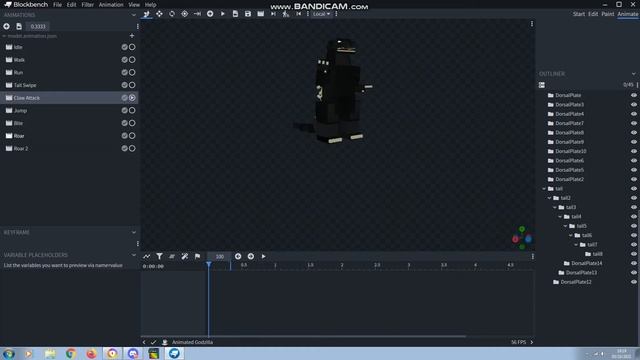
Task: Click the film clip icon in the top toolbar
Action: click(x=260, y=14)
